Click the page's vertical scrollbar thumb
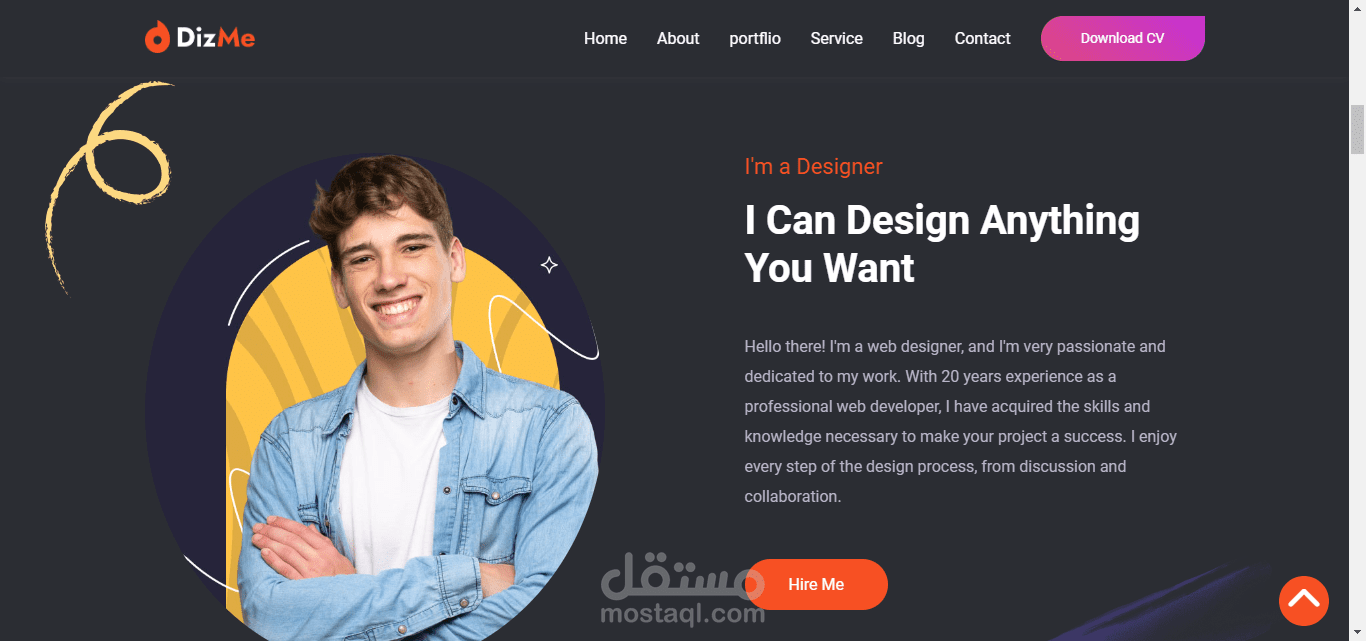The image size is (1366, 641). pyautogui.click(x=1357, y=129)
